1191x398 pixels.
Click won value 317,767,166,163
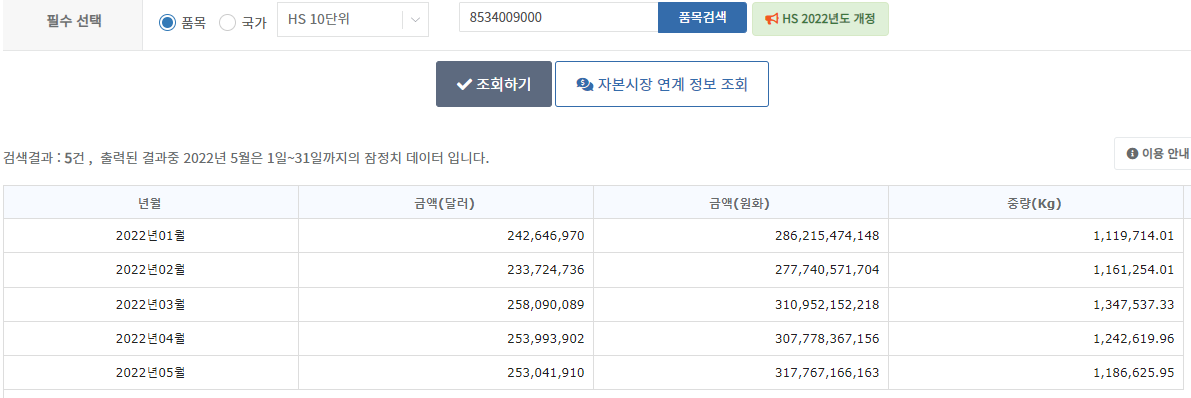(827, 373)
